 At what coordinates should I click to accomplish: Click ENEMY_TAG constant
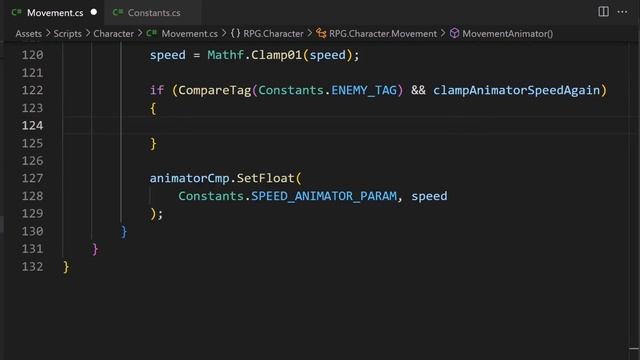pos(364,90)
